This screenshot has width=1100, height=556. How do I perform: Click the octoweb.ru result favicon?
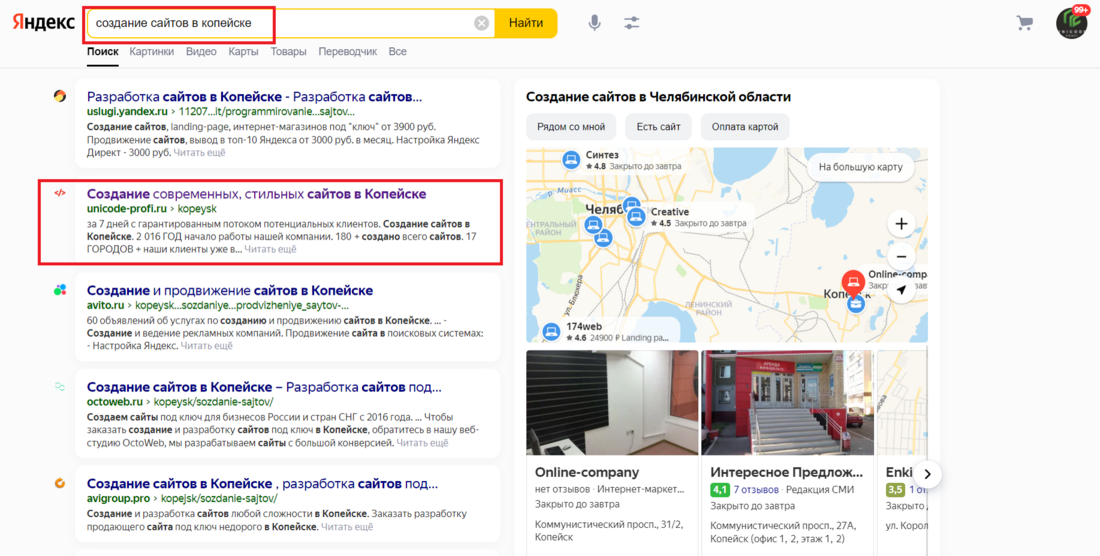60,386
